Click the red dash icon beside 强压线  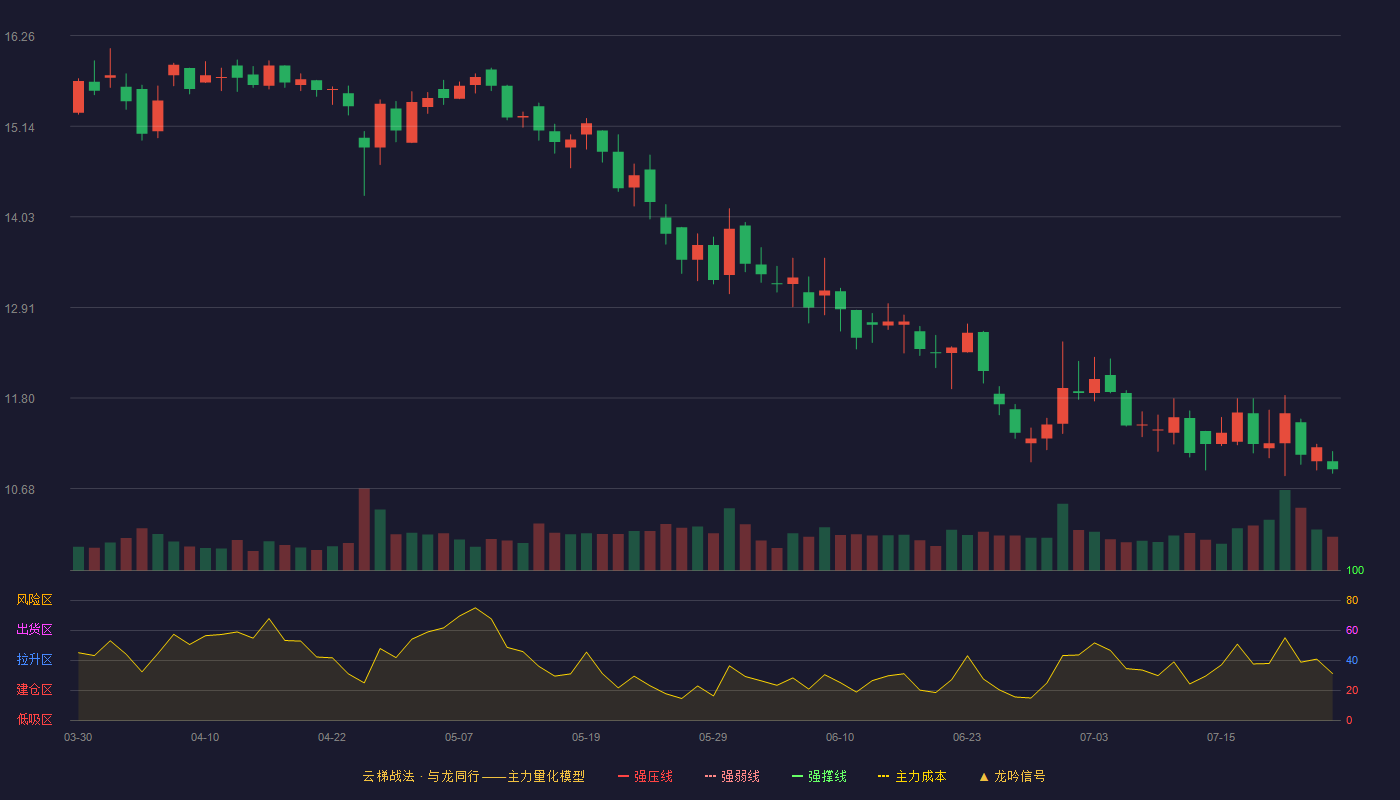624,776
